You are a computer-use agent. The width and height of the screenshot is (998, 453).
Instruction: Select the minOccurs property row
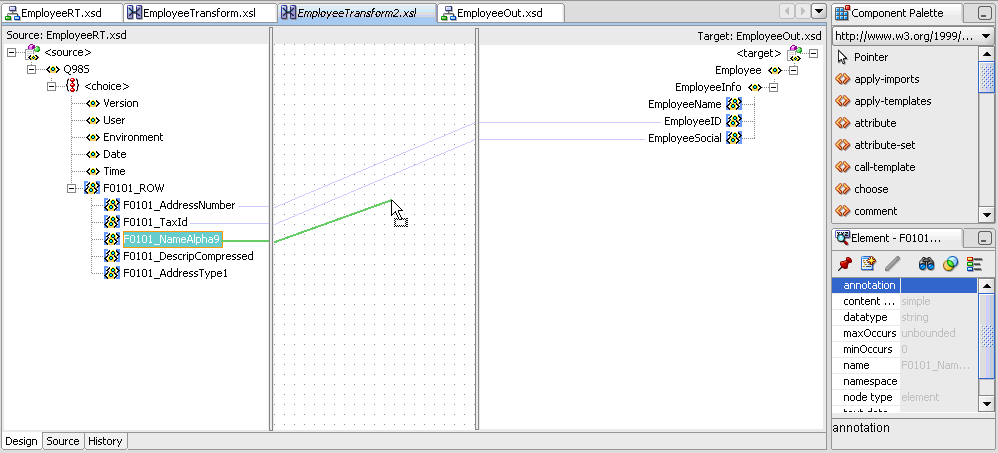[904, 349]
